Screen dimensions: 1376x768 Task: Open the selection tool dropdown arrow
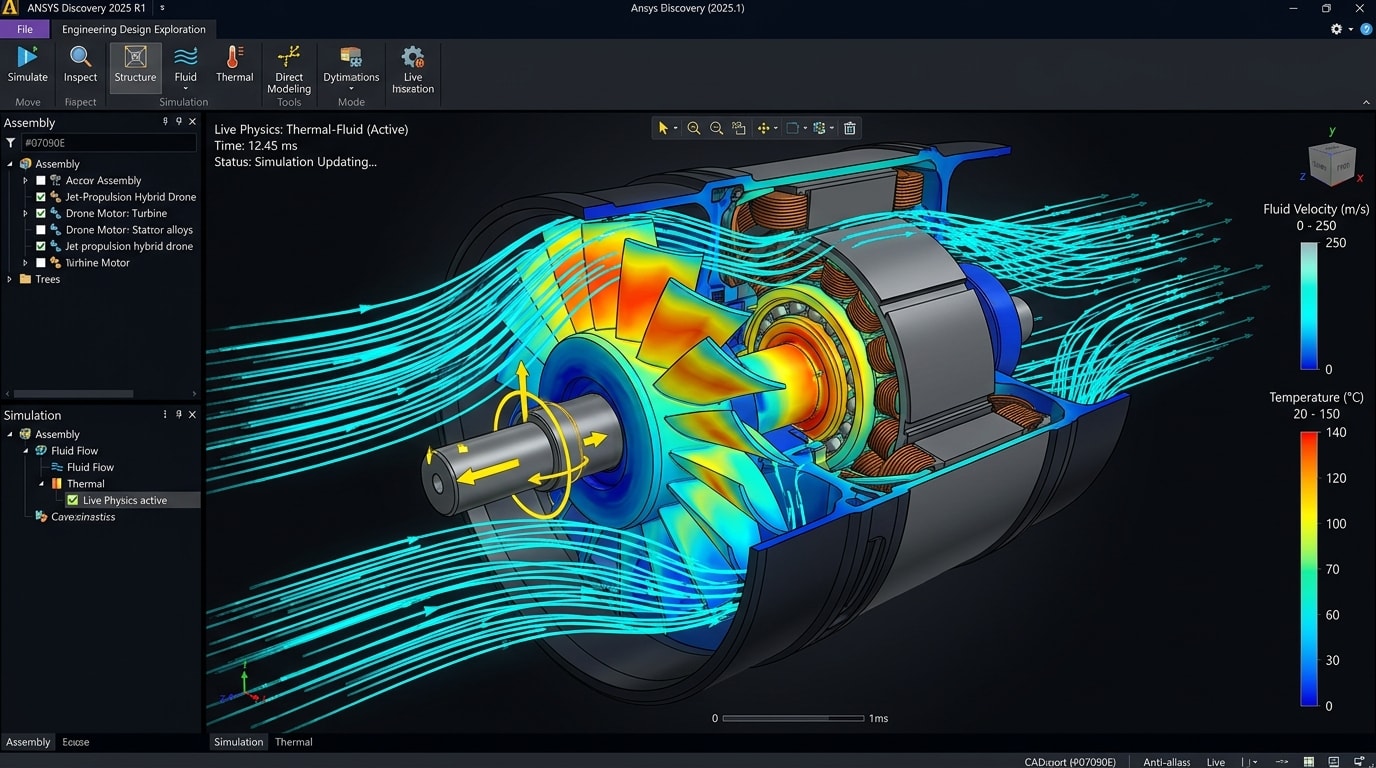tap(675, 129)
